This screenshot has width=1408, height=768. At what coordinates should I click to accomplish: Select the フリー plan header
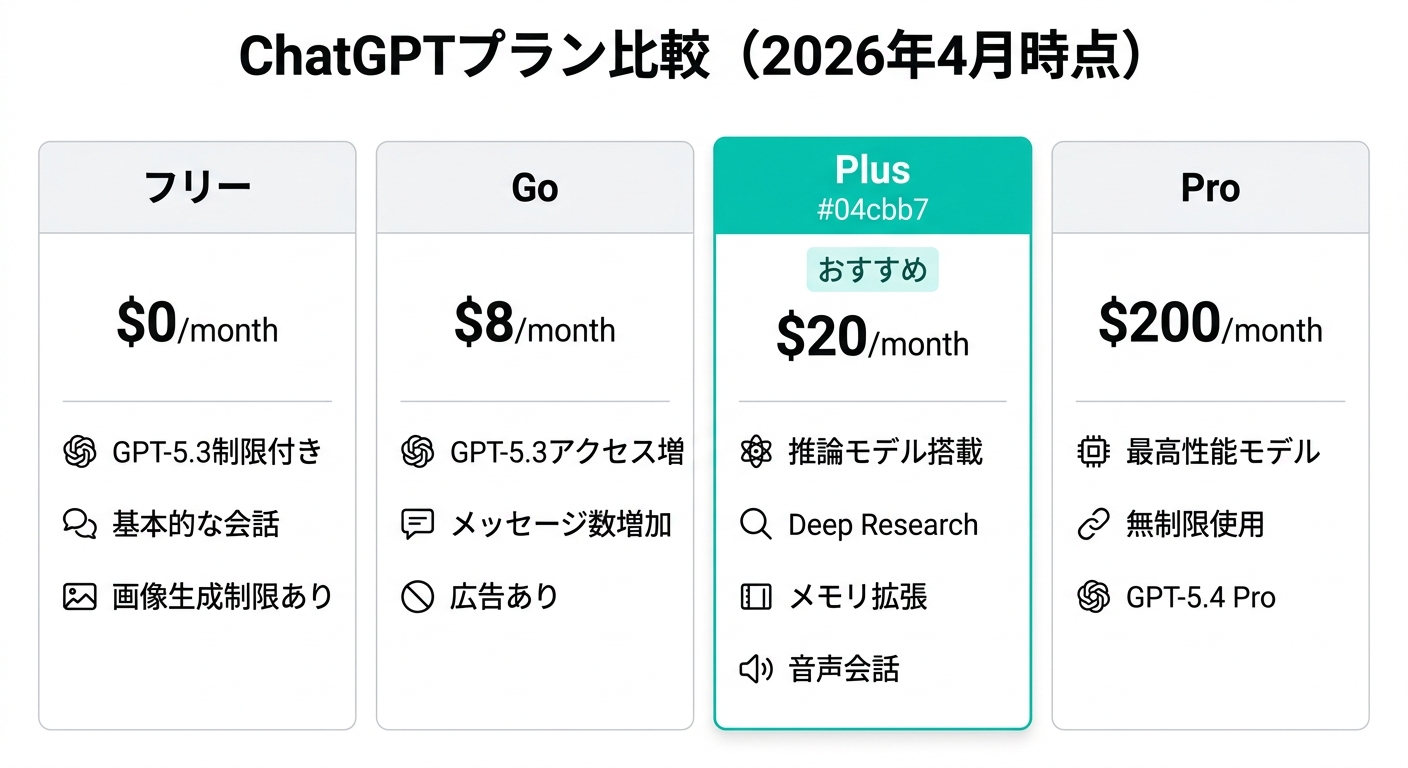197,188
